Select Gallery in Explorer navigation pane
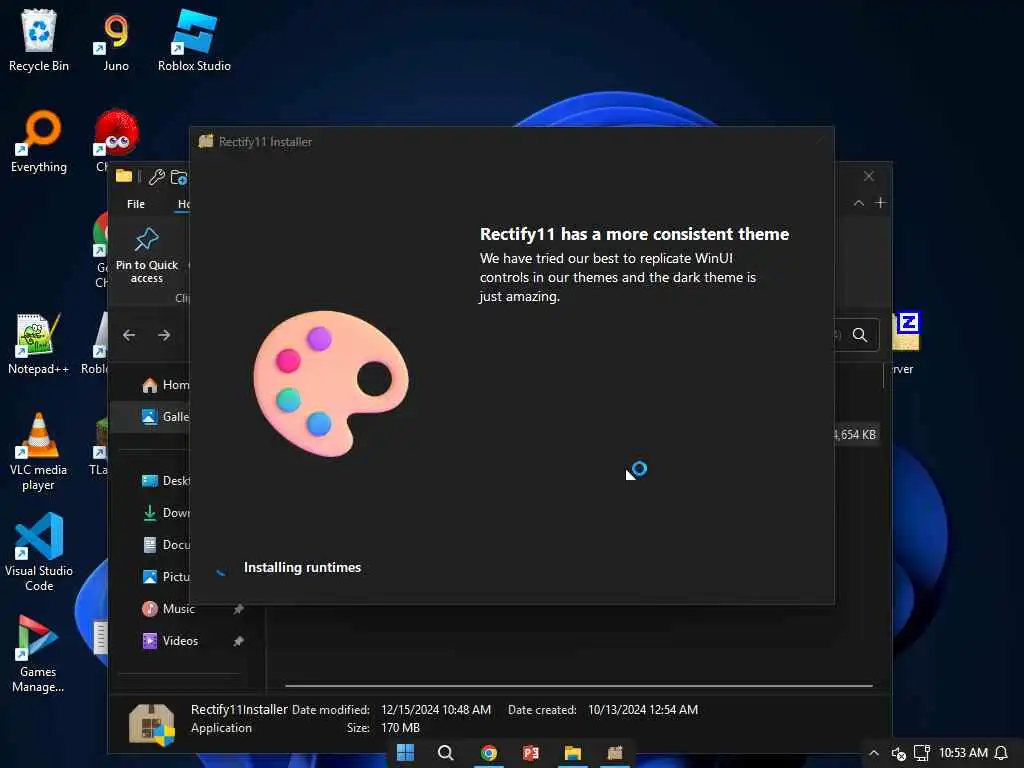1024x768 pixels. coord(166,417)
